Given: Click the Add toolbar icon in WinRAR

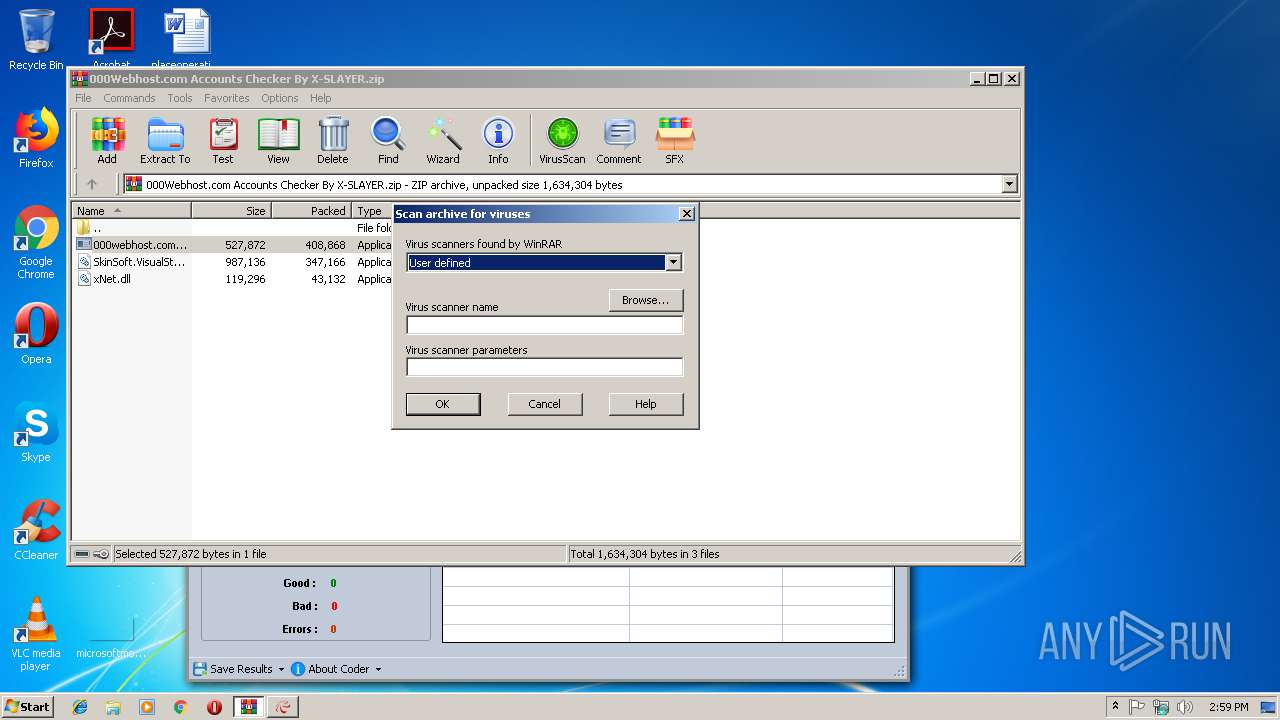Looking at the screenshot, I should 107,140.
